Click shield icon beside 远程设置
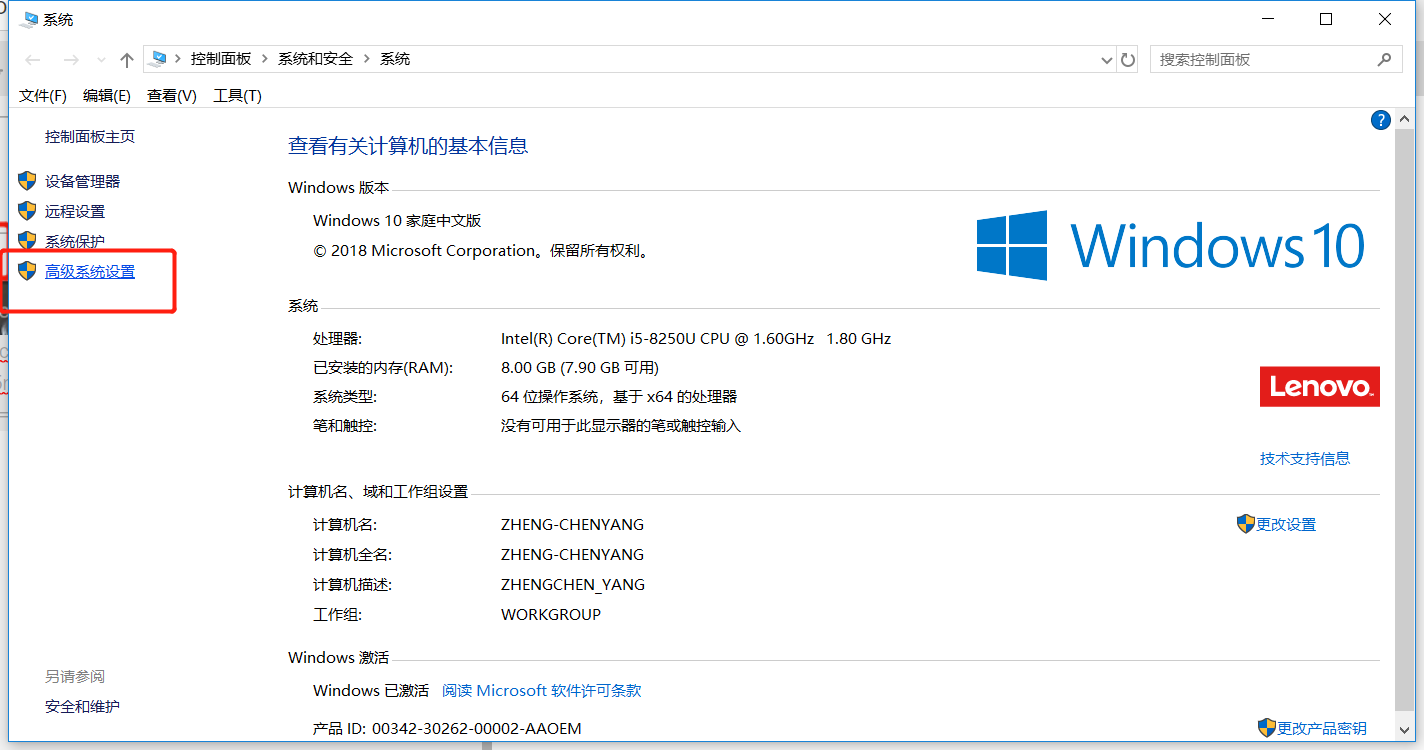 (x=27, y=211)
